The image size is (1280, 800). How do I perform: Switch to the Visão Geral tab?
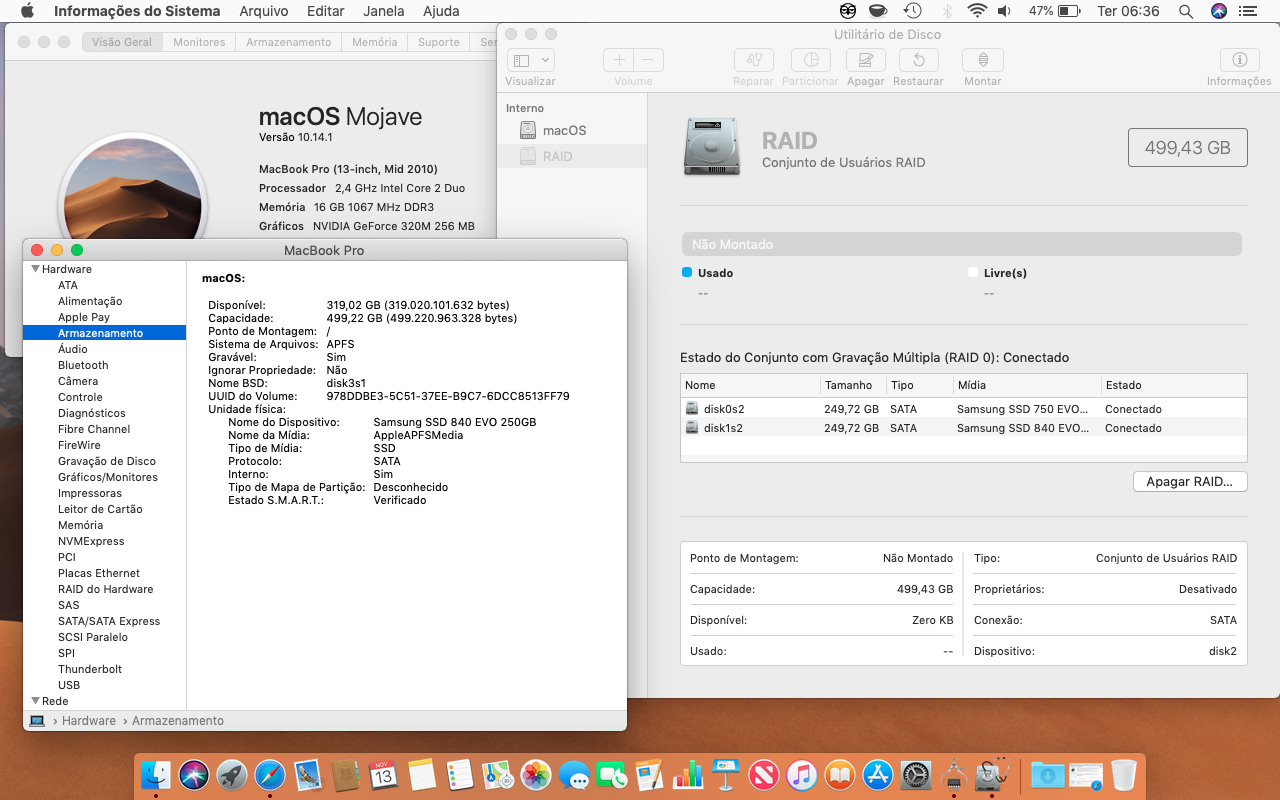pos(122,42)
